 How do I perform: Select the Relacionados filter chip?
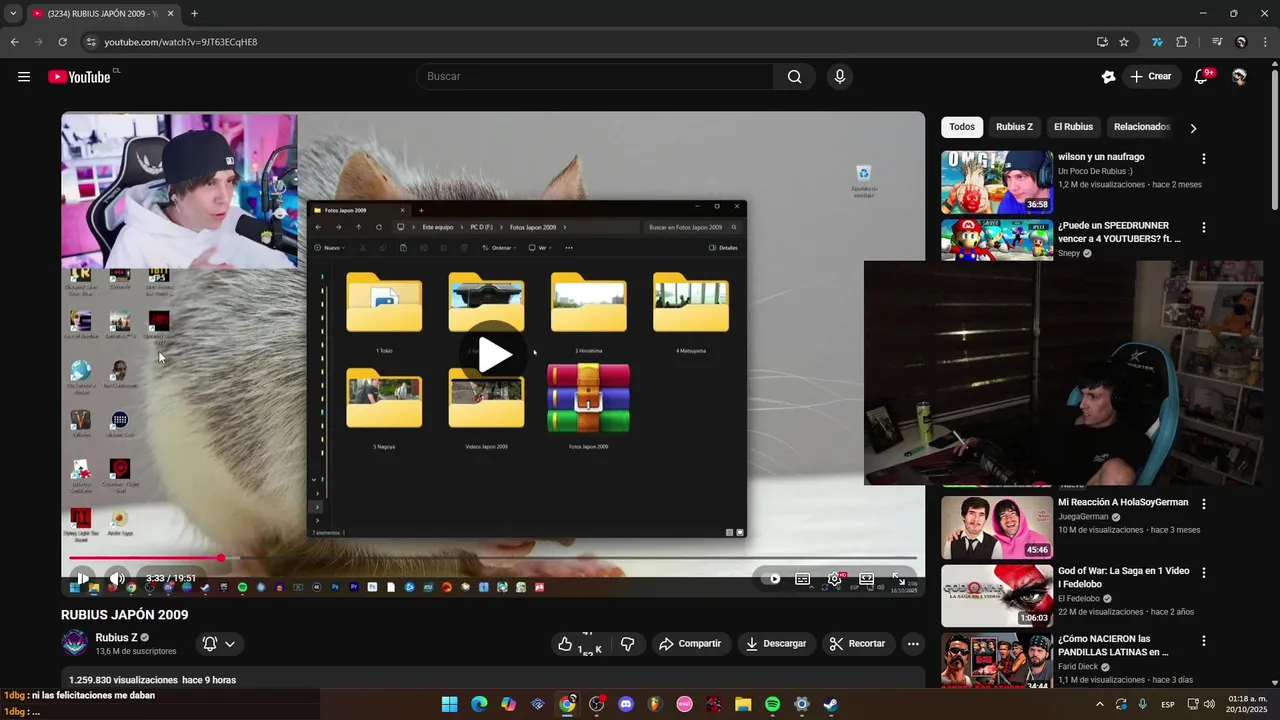1142,127
